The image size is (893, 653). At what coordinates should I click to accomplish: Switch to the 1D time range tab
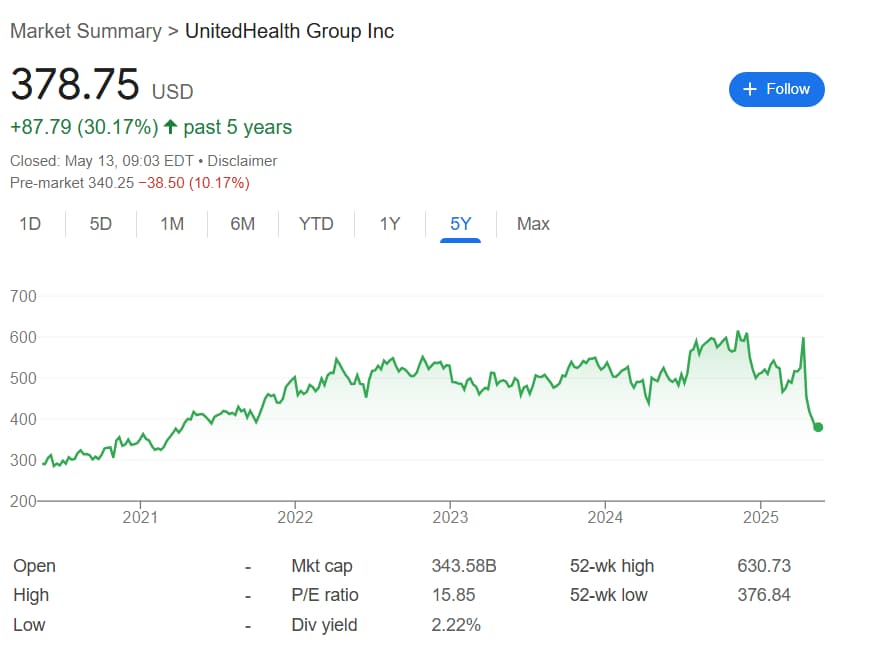(x=30, y=224)
